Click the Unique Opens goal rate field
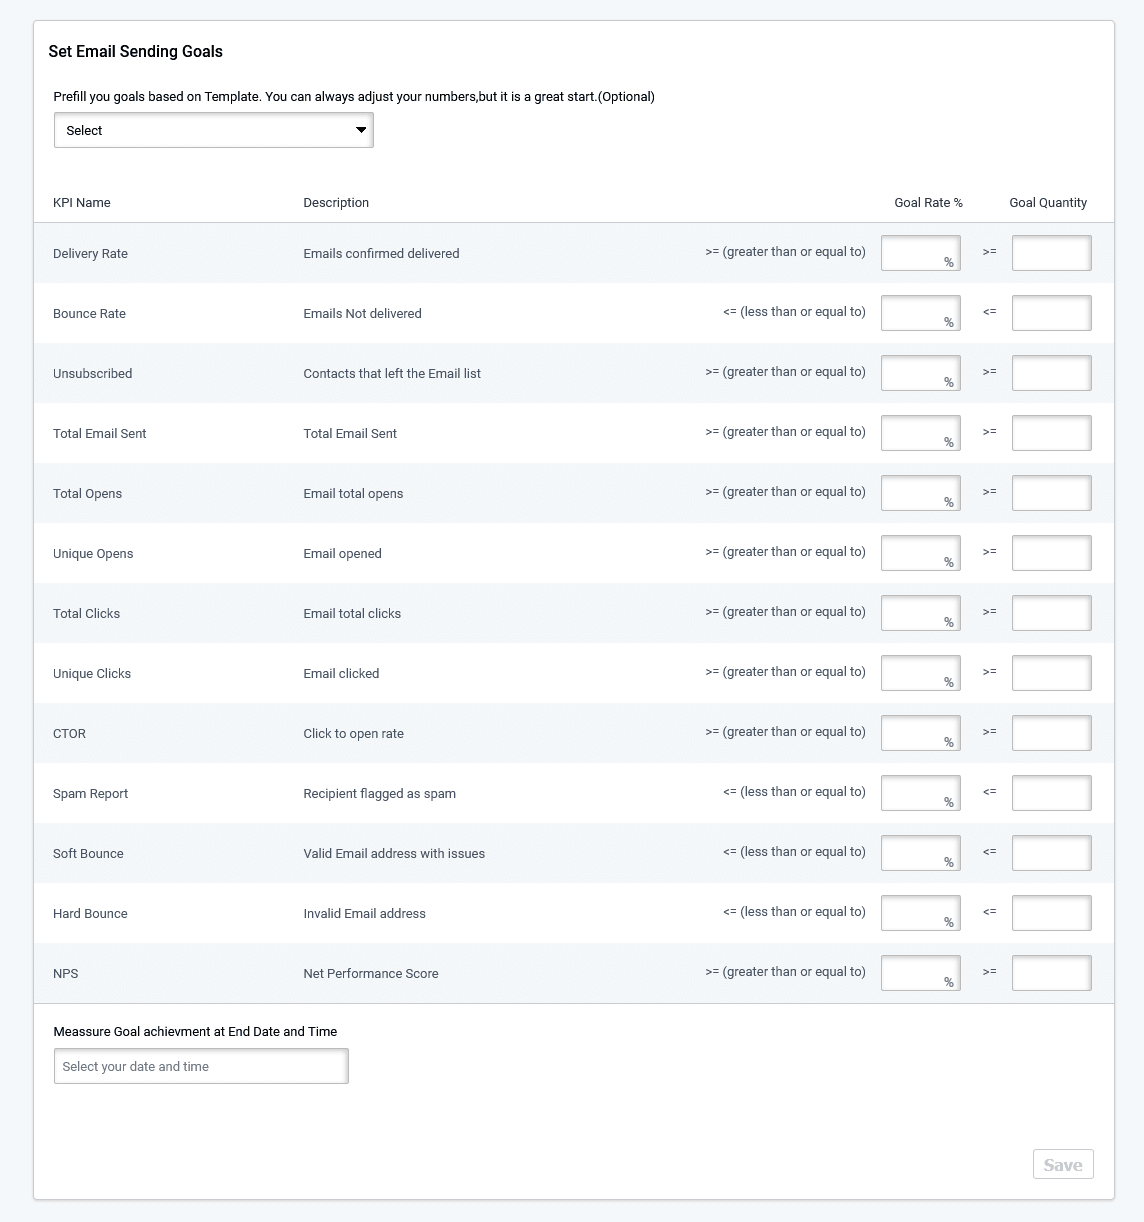The image size is (1144, 1222). [x=920, y=552]
